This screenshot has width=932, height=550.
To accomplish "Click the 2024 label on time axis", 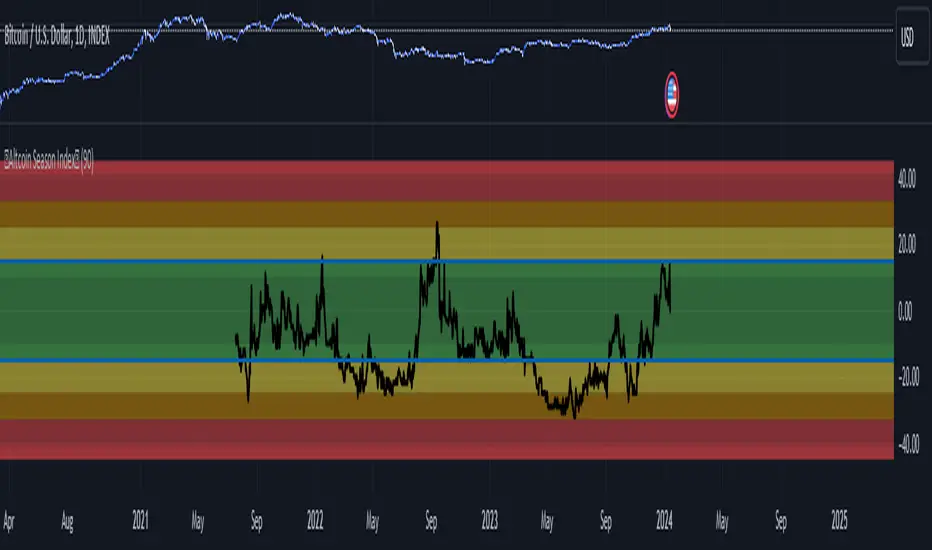I will (x=664, y=521).
